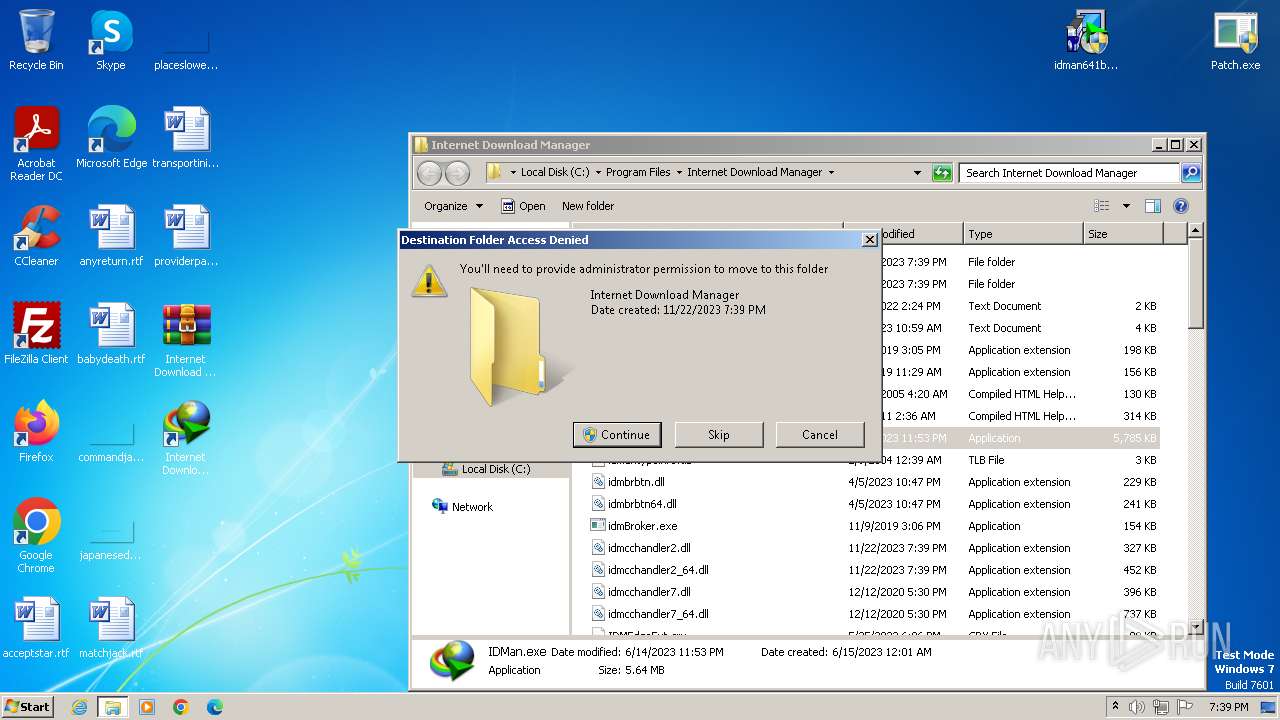Click Cancel in the Access Denied dialog
The image size is (1280, 720).
pyautogui.click(x=820, y=435)
